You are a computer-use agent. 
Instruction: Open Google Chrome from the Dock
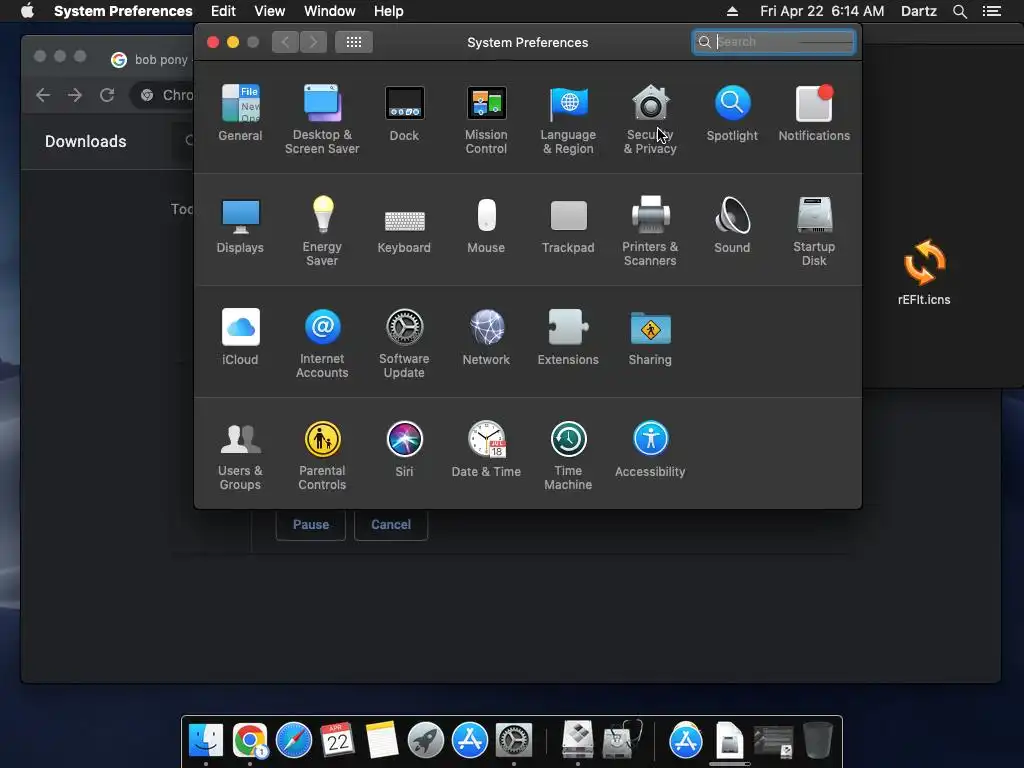250,741
